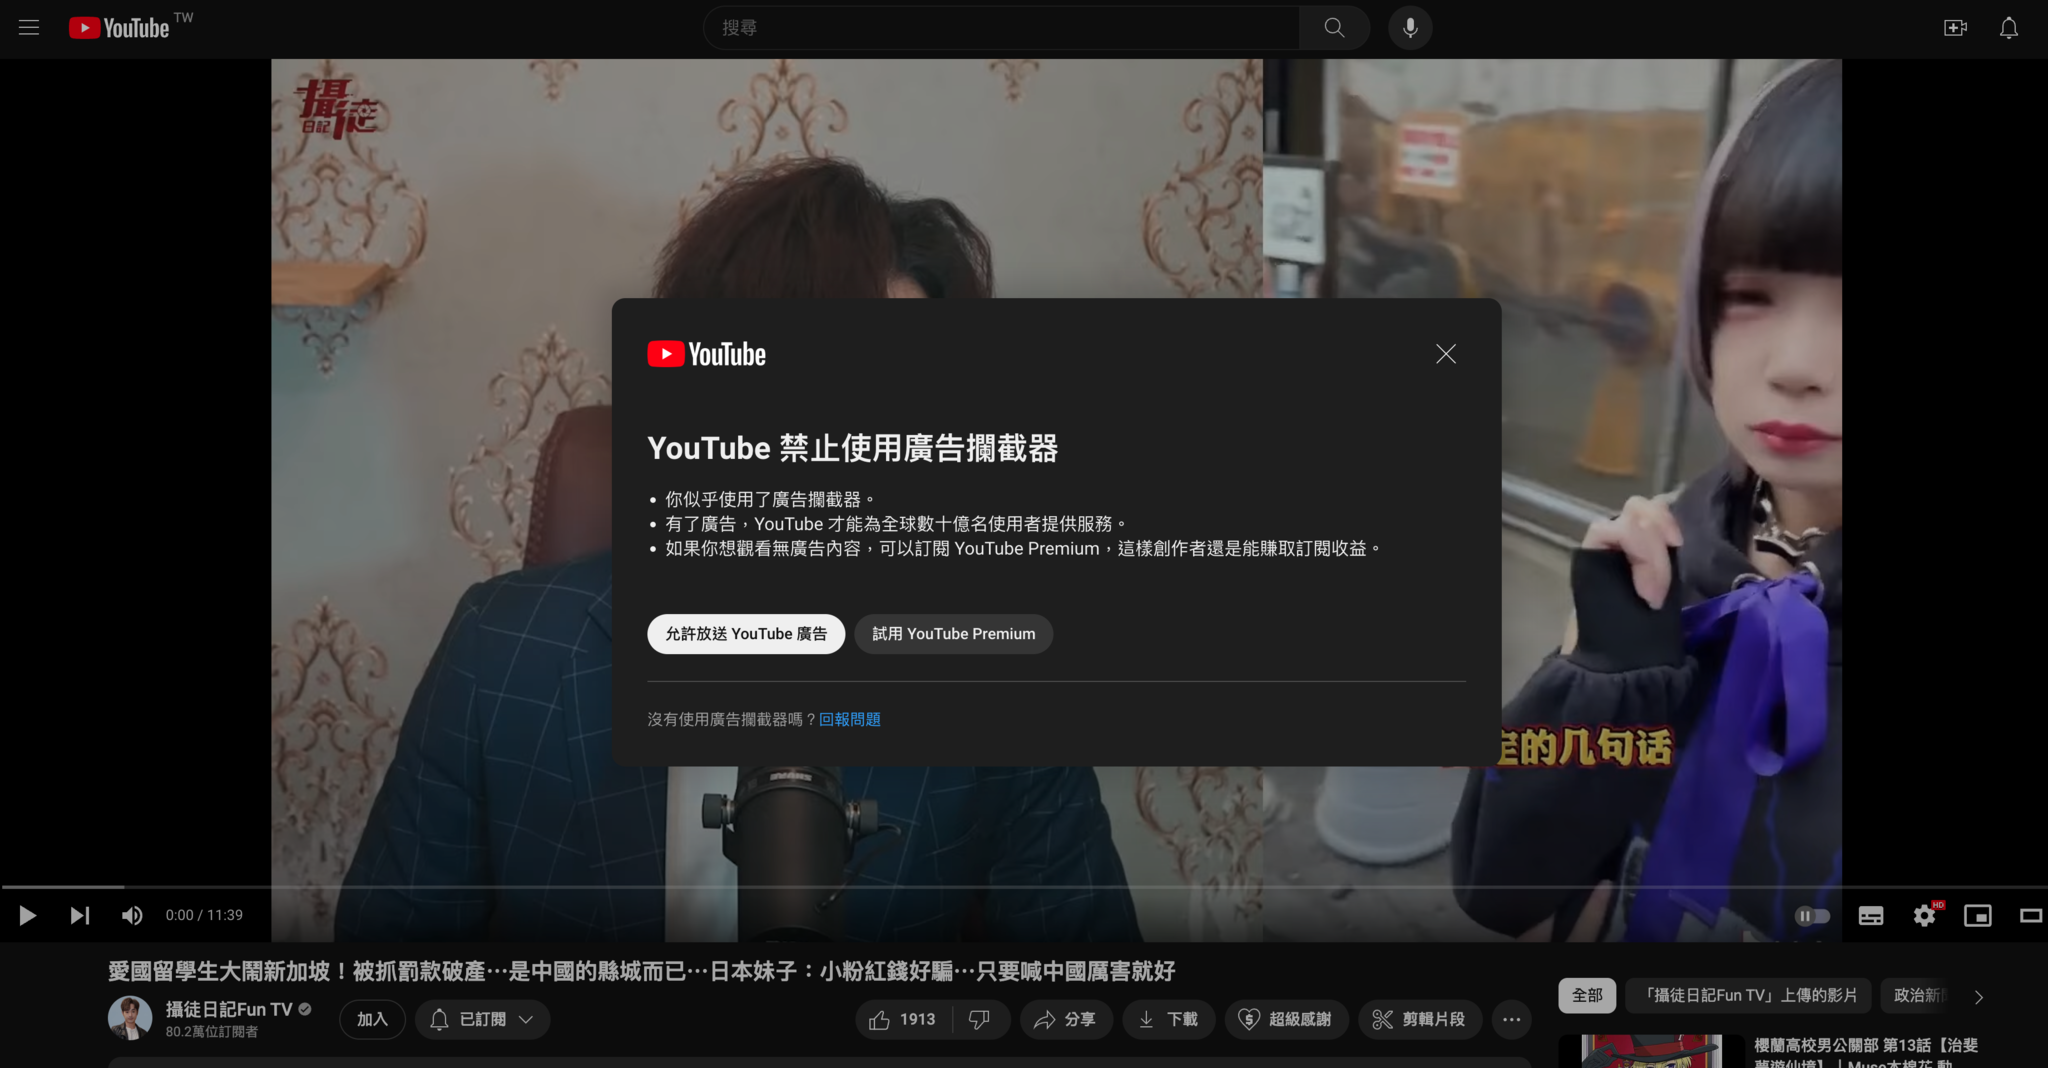The height and width of the screenshot is (1068, 2048).
Task: Like the video with 1913 likes
Action: pyautogui.click(x=903, y=1019)
